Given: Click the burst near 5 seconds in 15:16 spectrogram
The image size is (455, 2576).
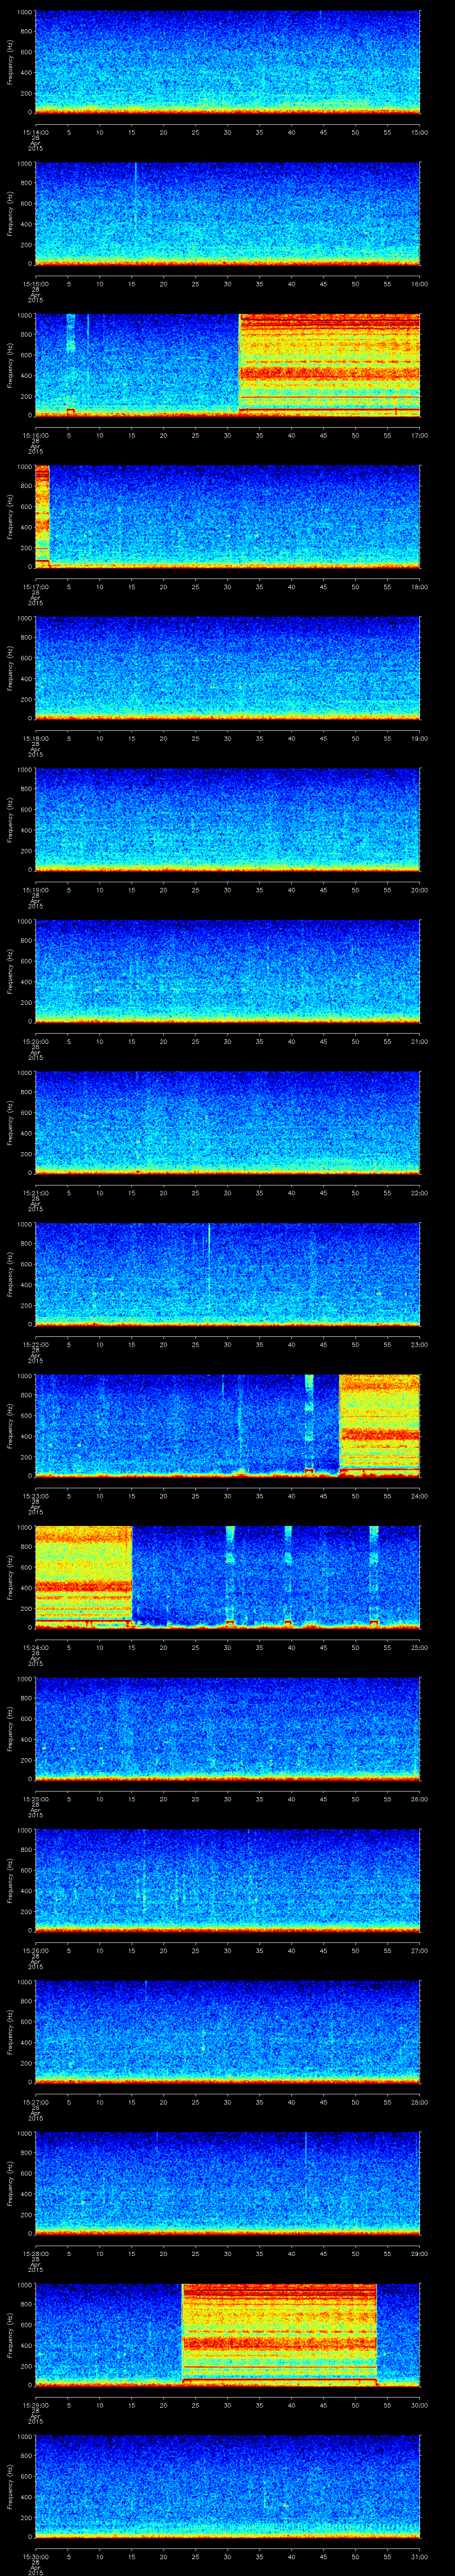Looking at the screenshot, I should click(x=70, y=335).
